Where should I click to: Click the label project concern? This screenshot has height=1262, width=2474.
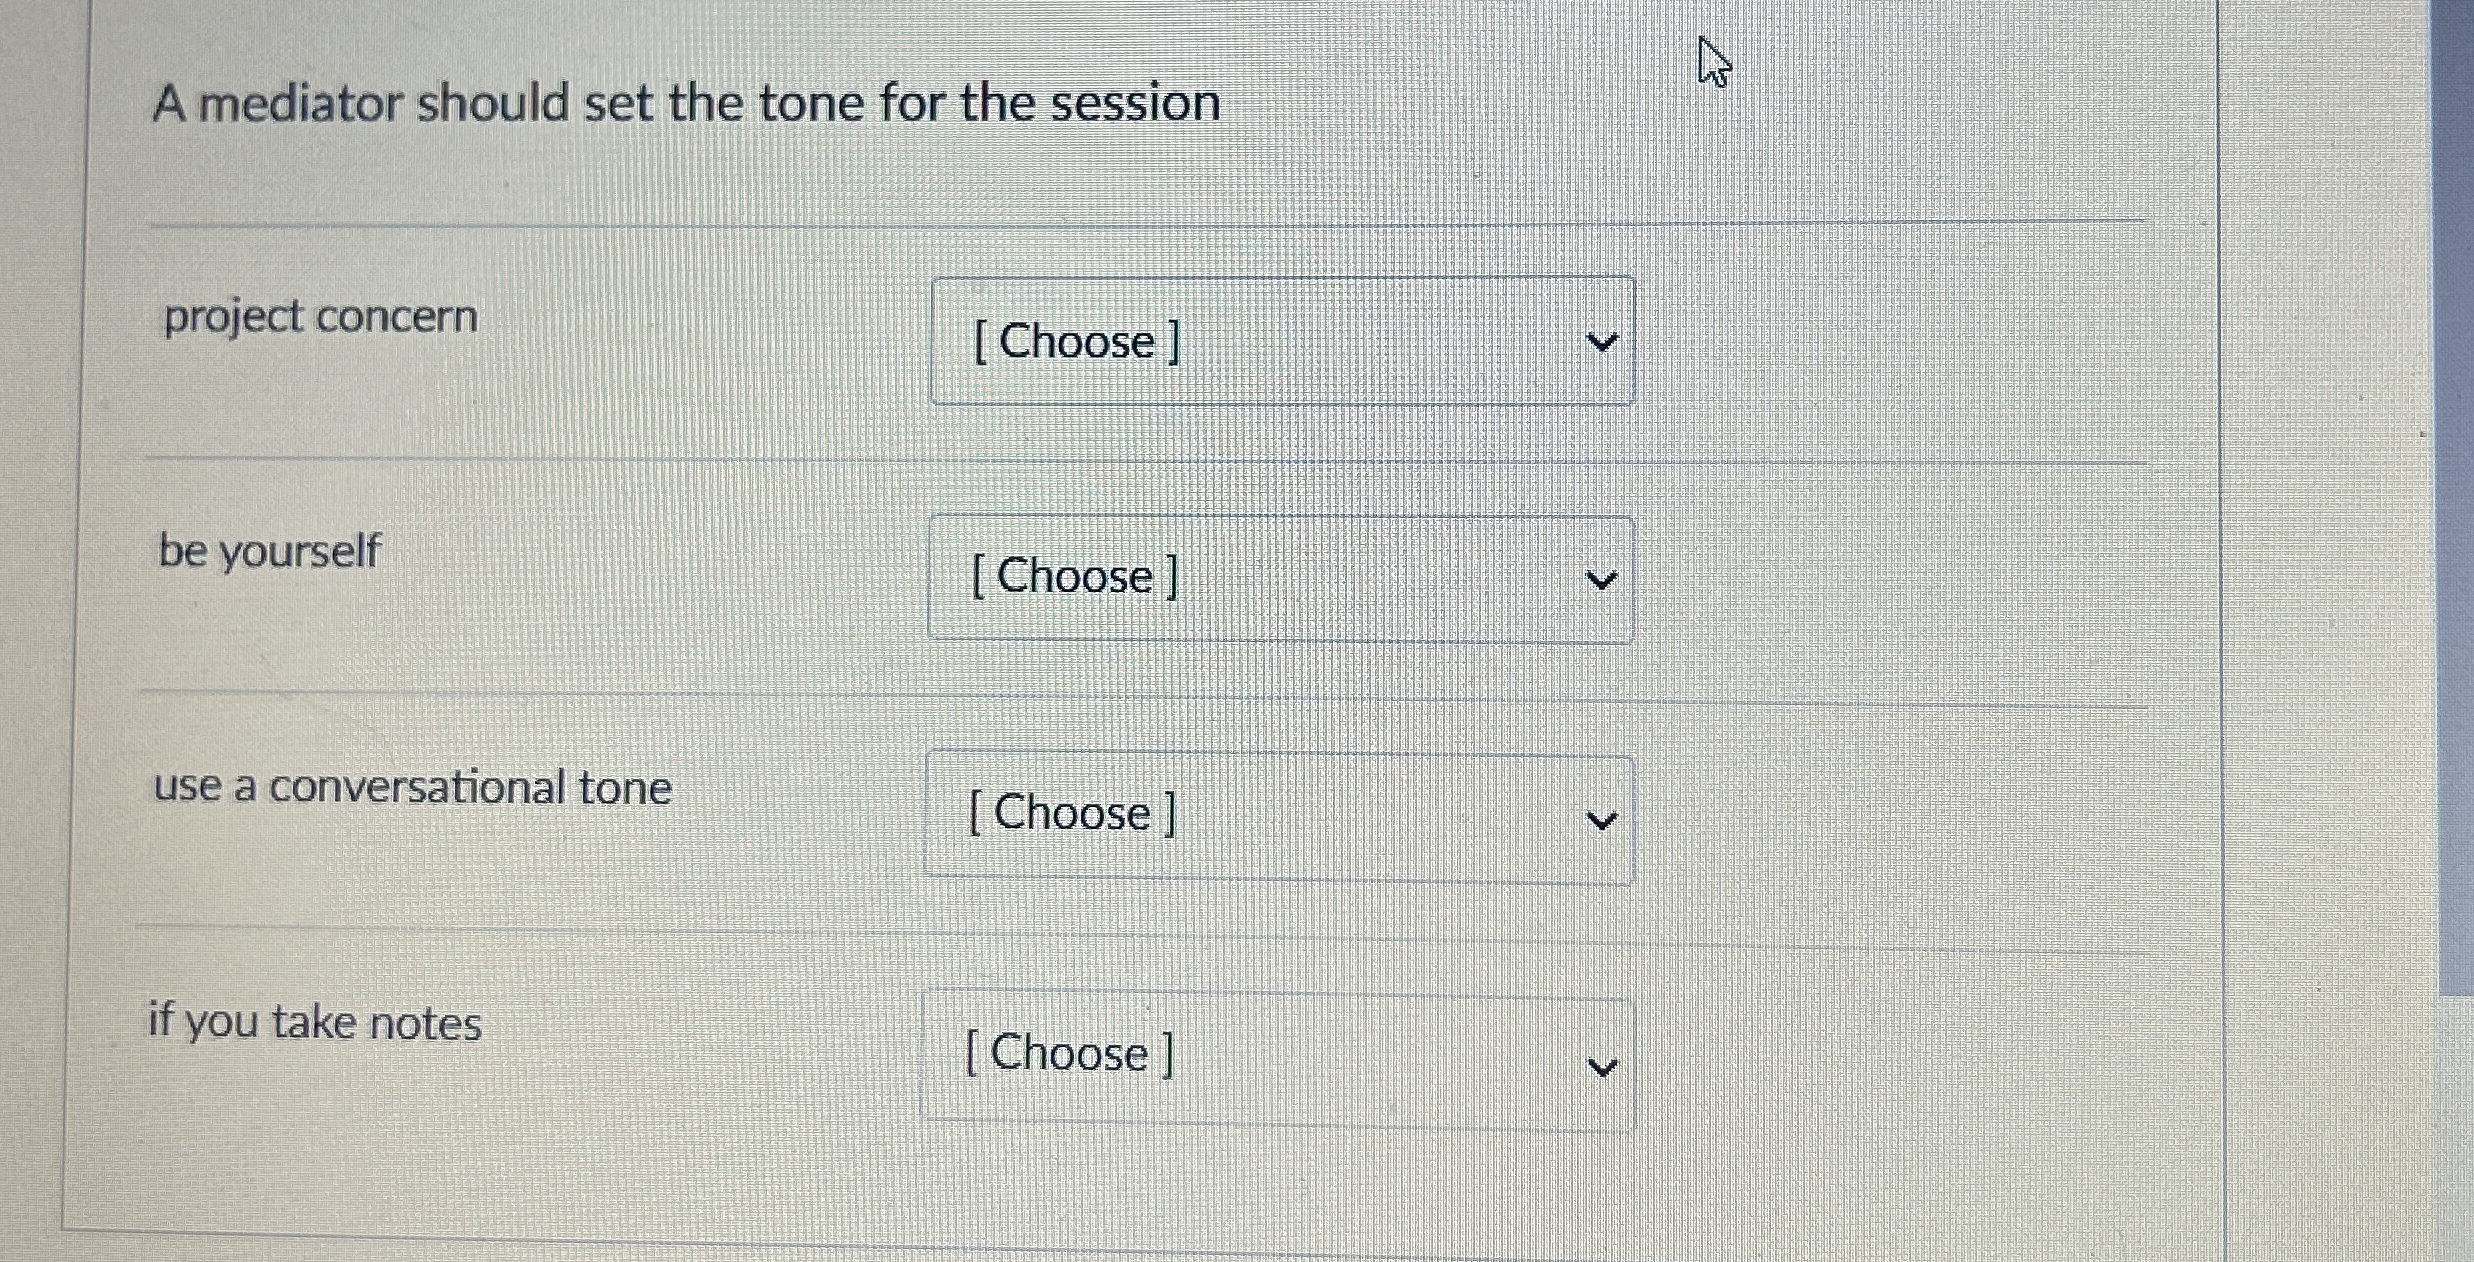tap(318, 316)
